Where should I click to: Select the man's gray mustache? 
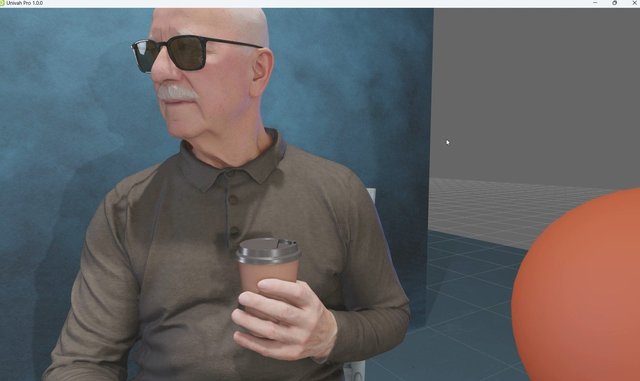176,93
